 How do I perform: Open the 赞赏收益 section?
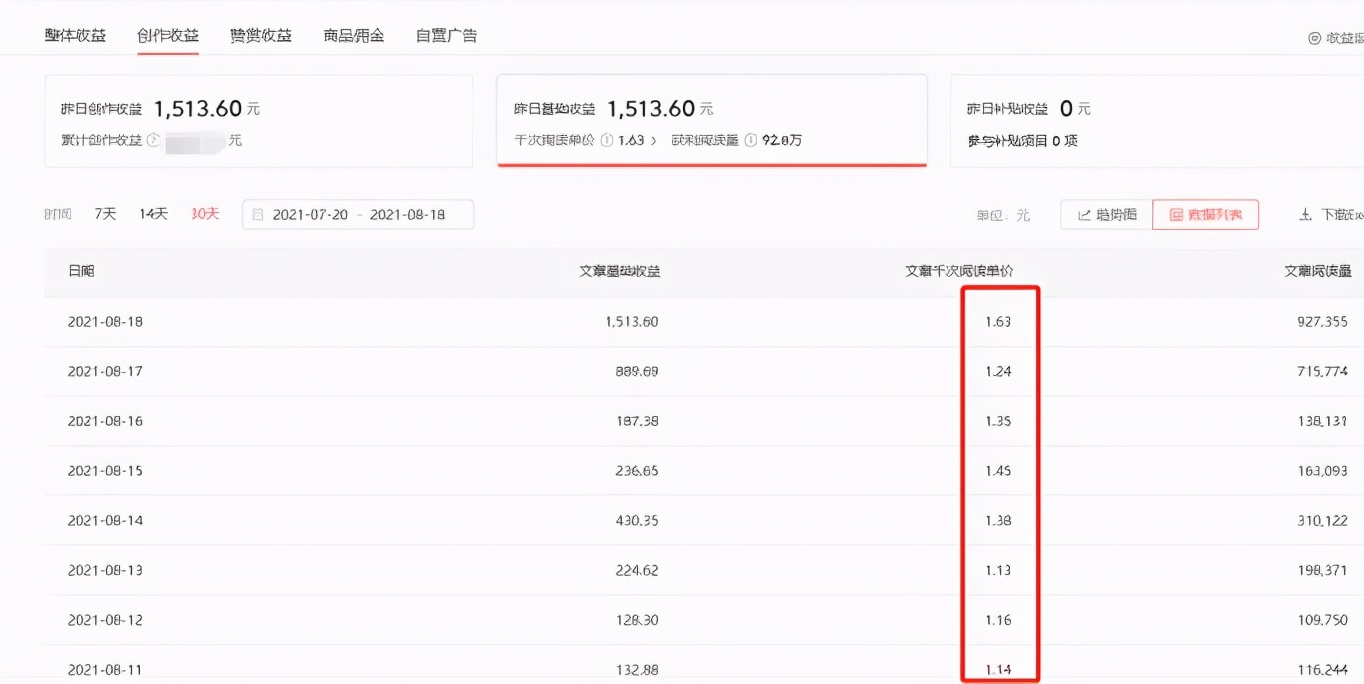coord(260,33)
